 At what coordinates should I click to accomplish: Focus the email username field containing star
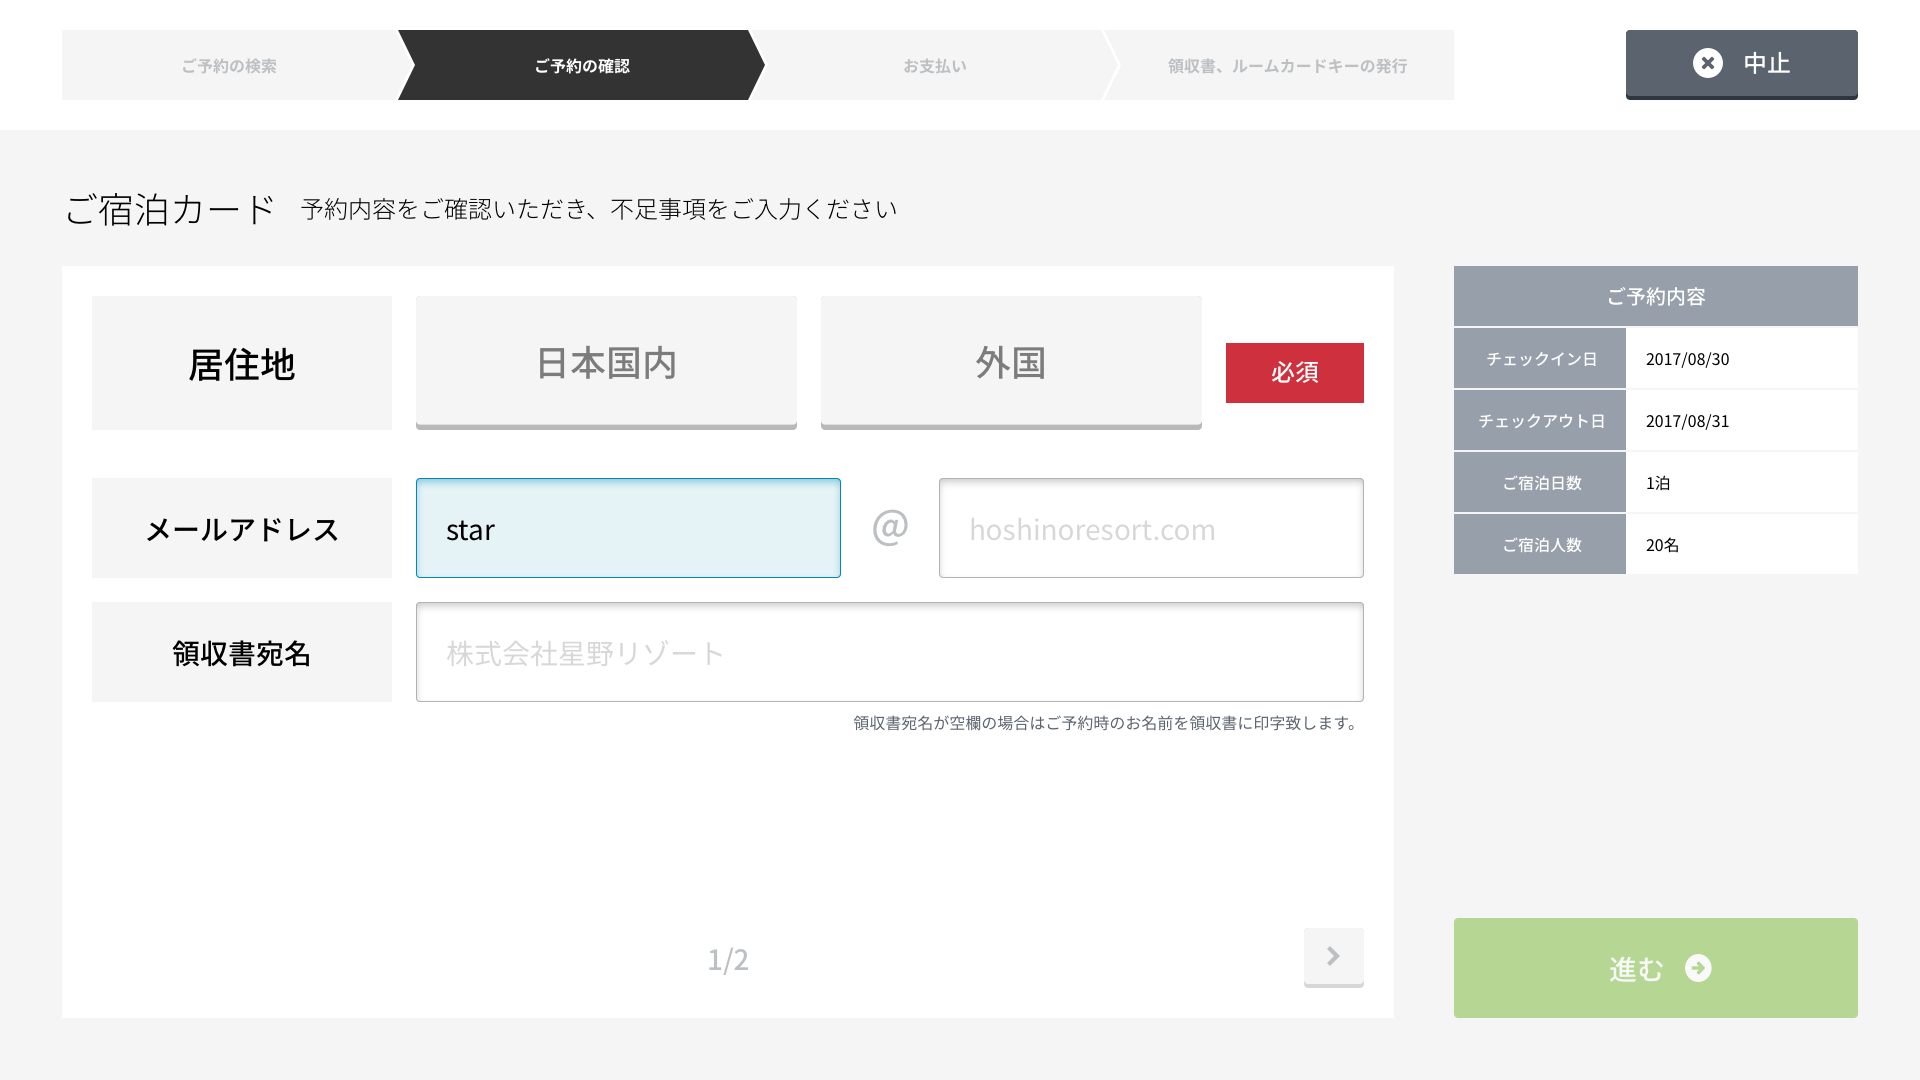(628, 528)
